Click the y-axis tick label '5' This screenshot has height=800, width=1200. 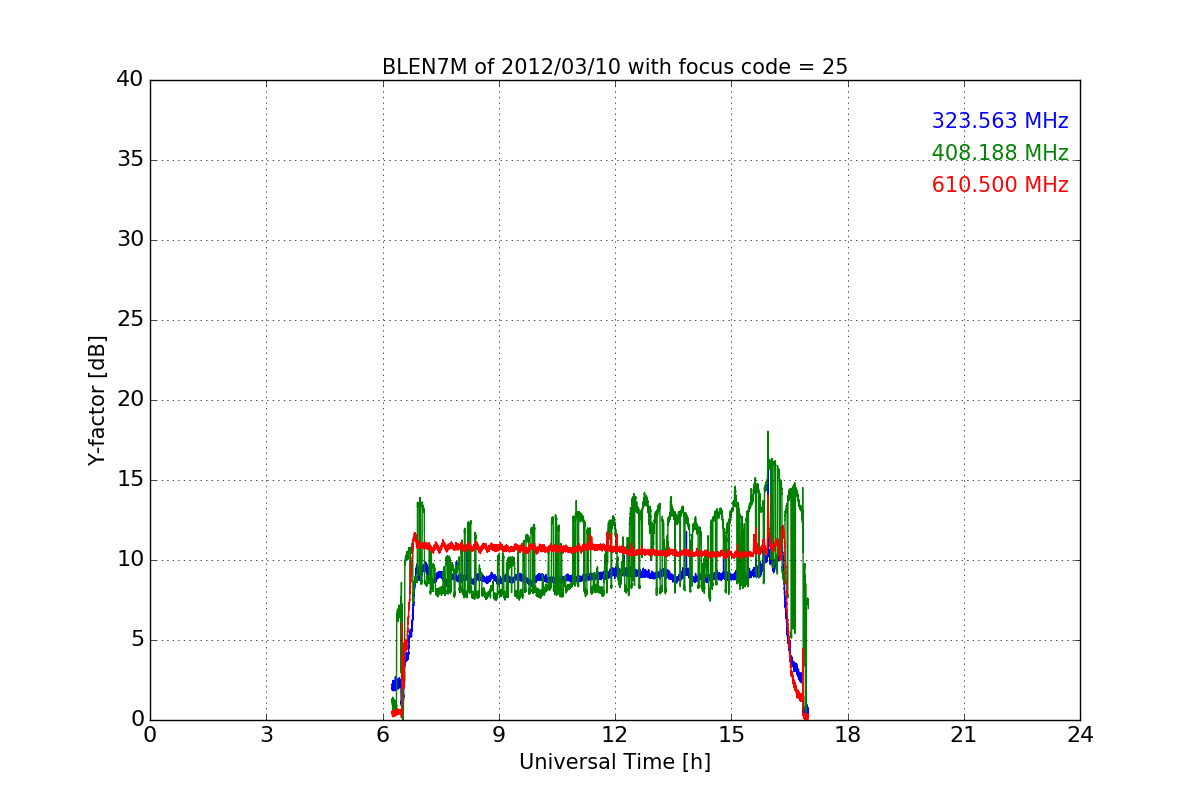coord(137,640)
